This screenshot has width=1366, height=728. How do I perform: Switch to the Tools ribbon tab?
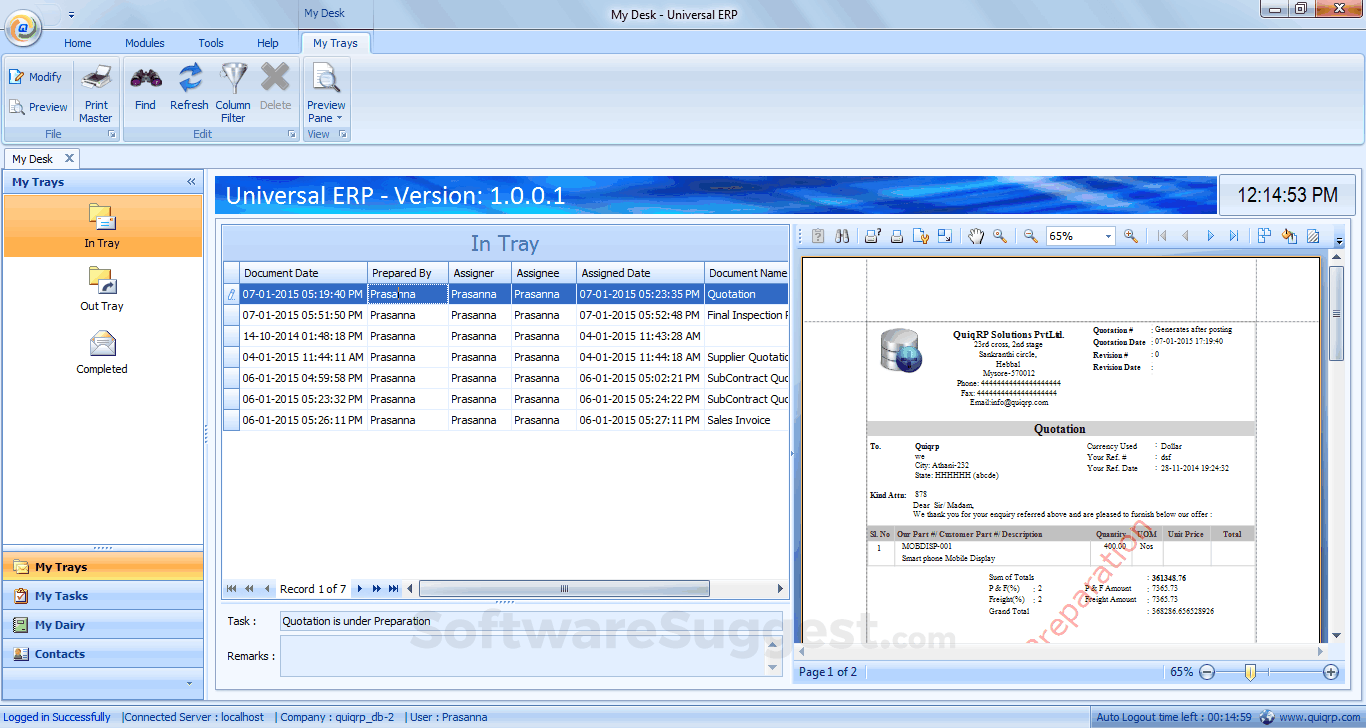[211, 43]
